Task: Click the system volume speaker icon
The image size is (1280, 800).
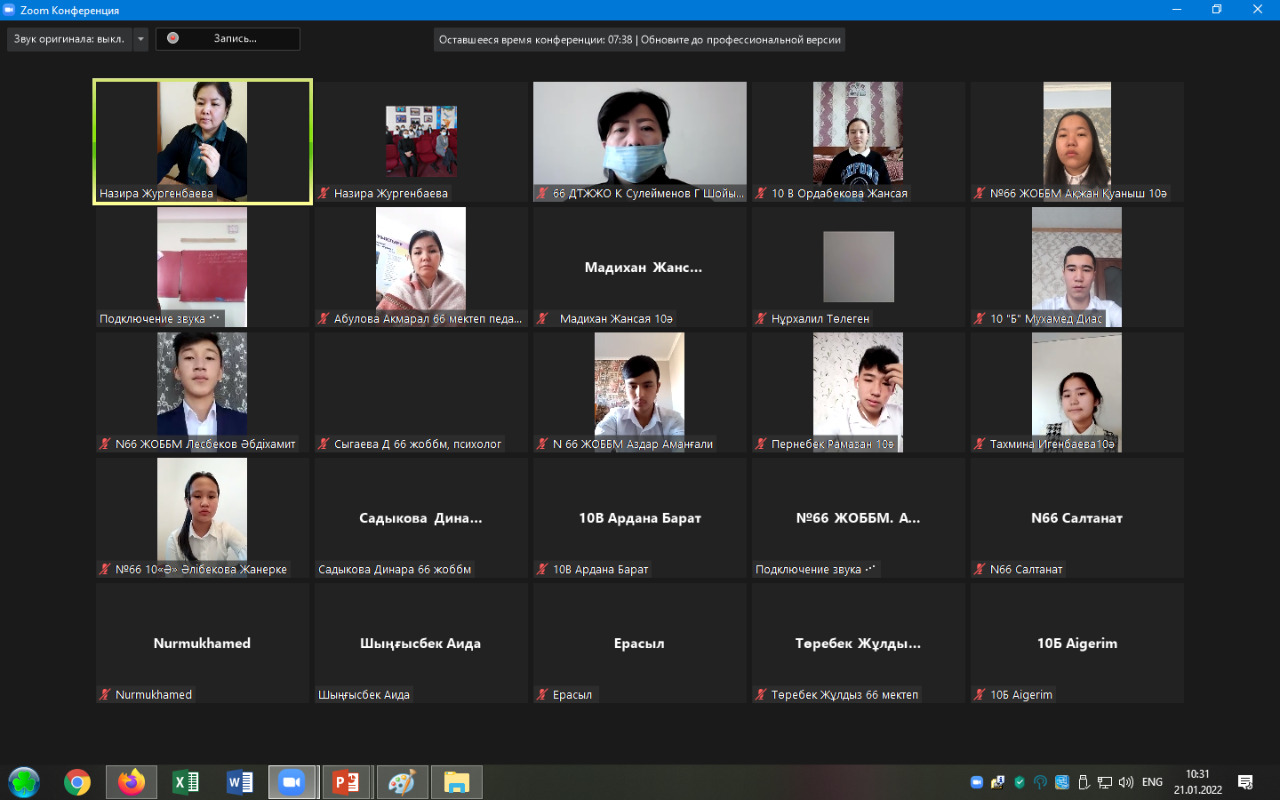Action: [1126, 782]
